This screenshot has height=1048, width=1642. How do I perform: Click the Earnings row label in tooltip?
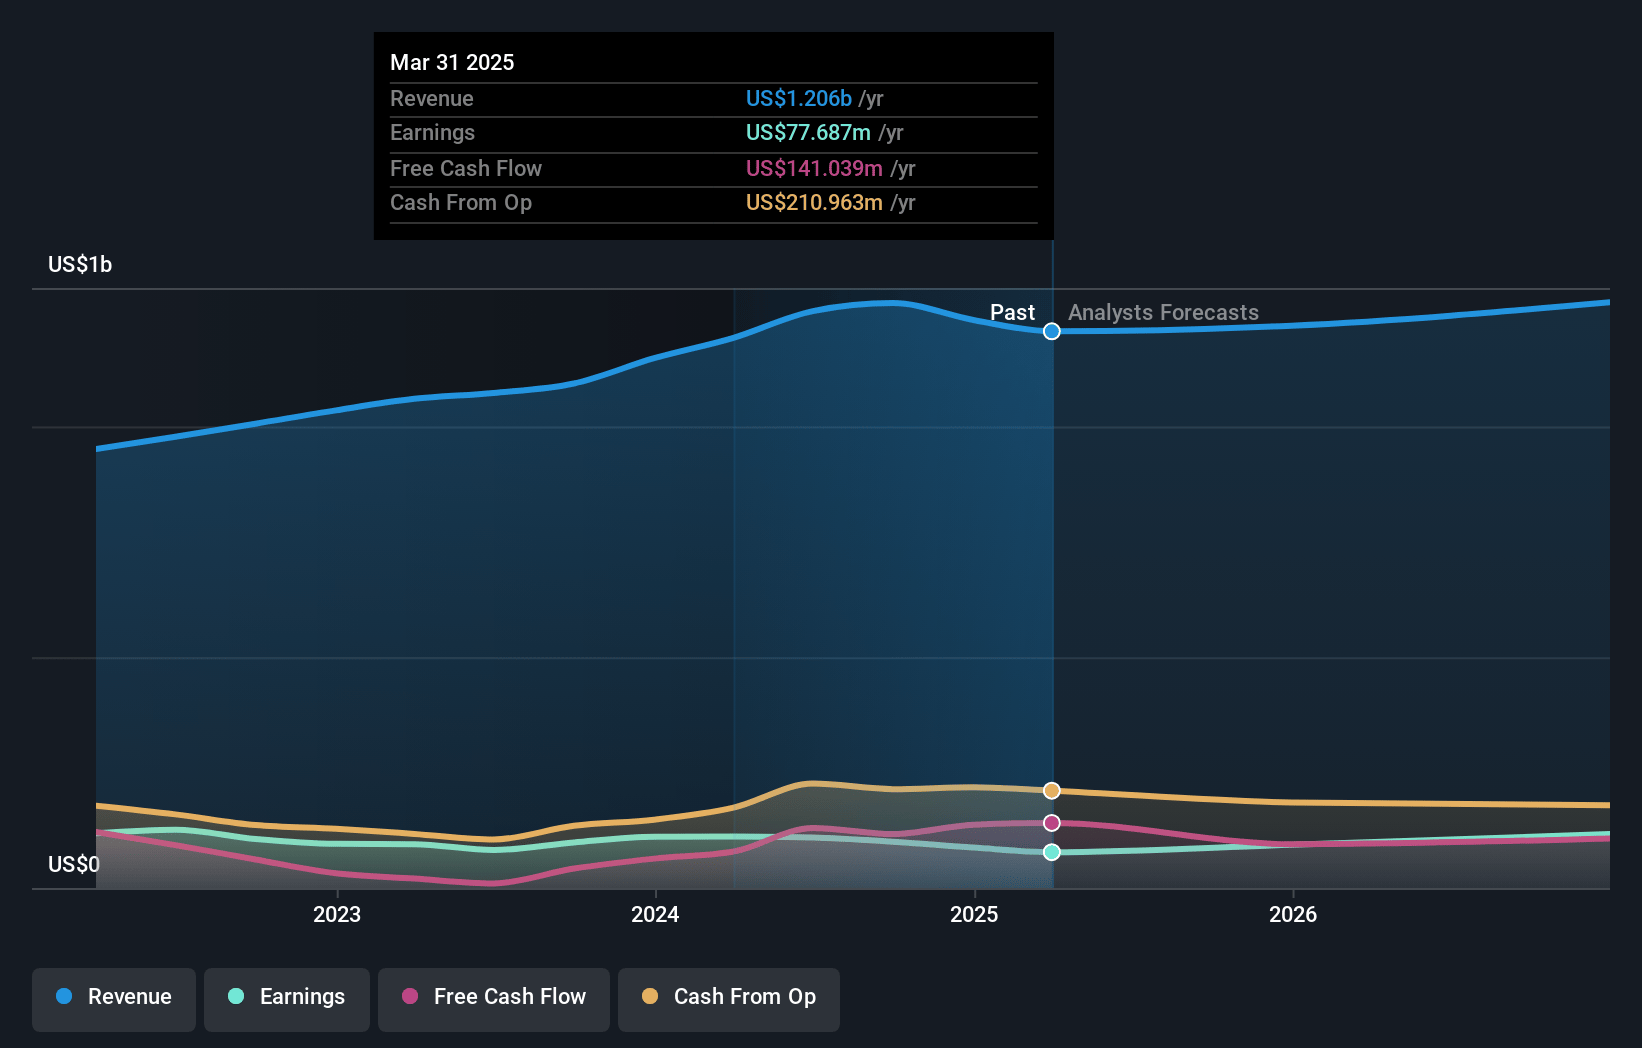432,132
